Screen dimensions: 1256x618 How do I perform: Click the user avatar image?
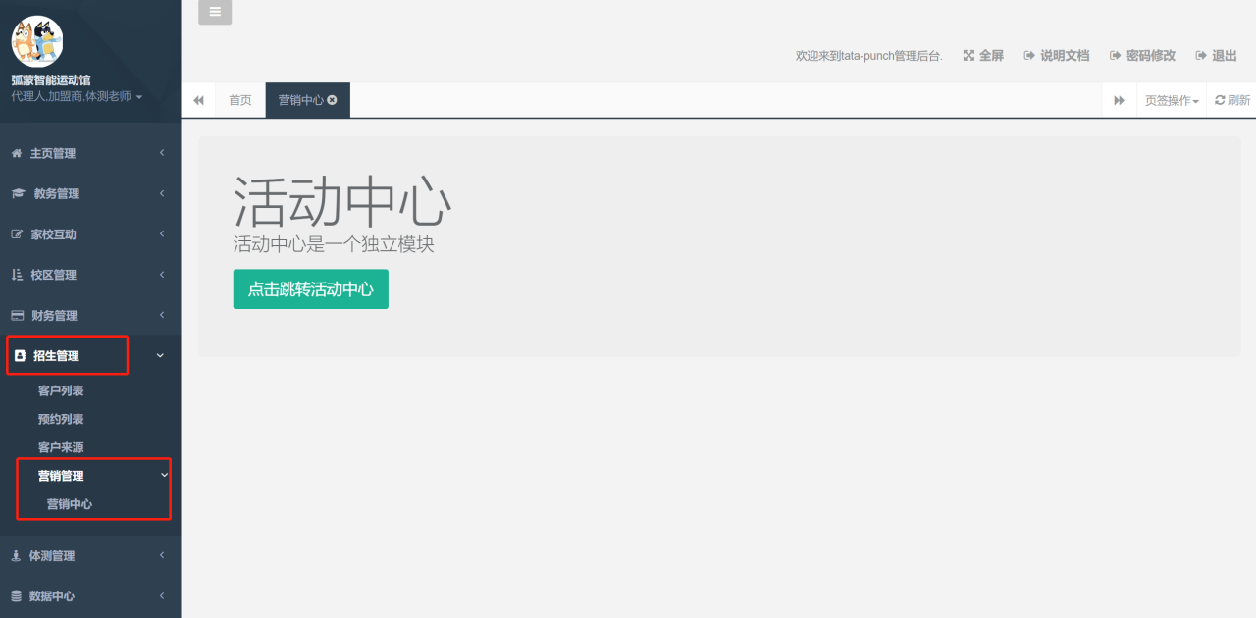(37, 42)
